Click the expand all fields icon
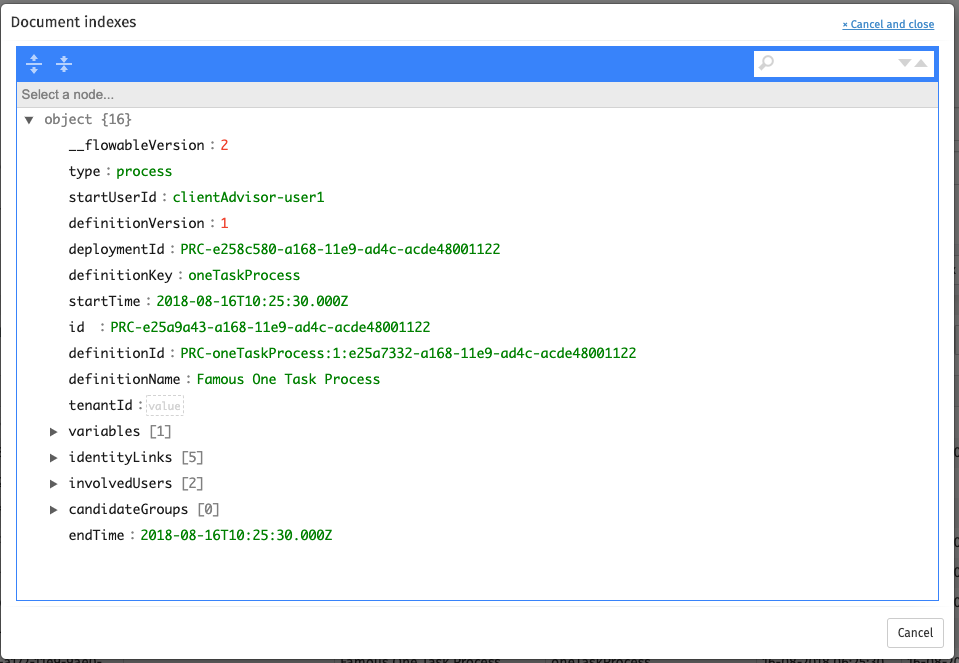This screenshot has width=959, height=663. [x=34, y=64]
